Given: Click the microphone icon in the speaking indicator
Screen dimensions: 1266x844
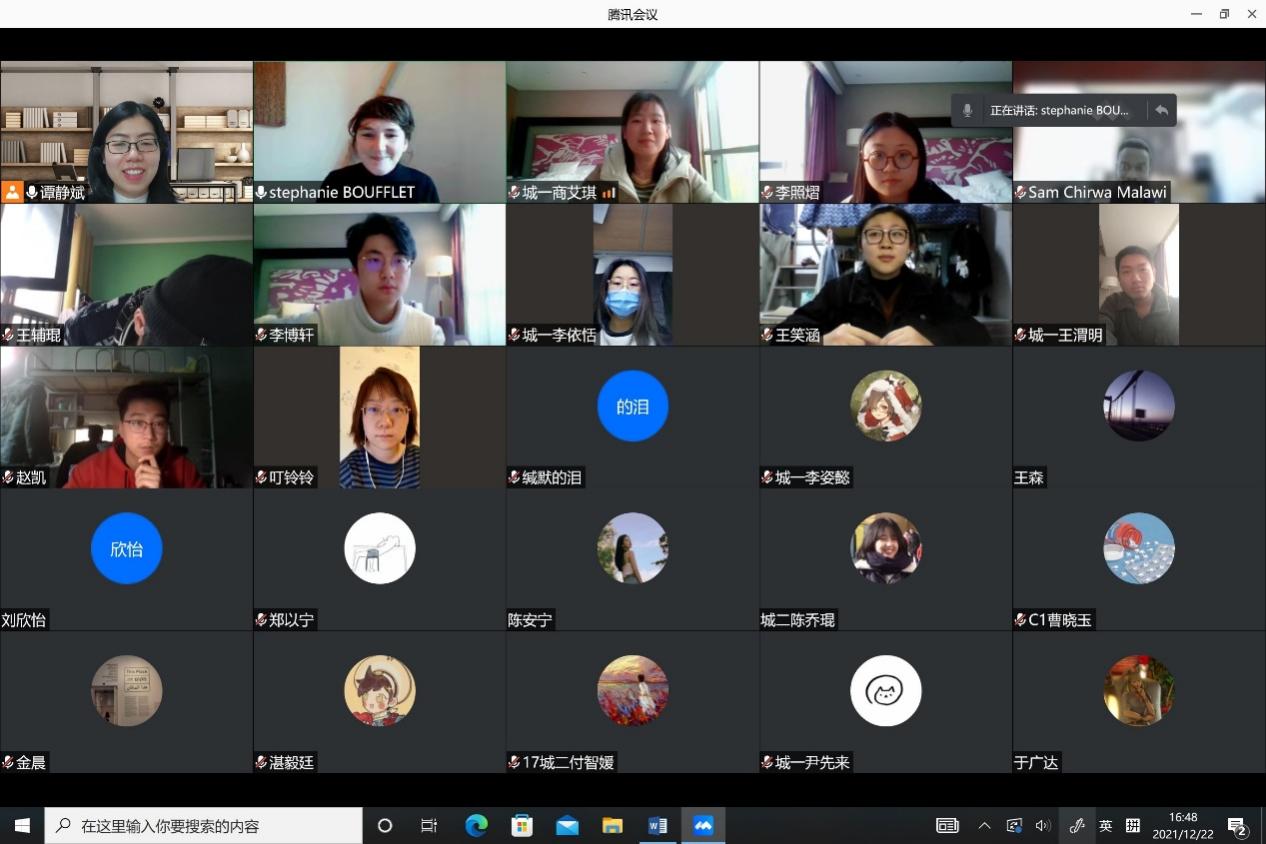Looking at the screenshot, I should 967,110.
